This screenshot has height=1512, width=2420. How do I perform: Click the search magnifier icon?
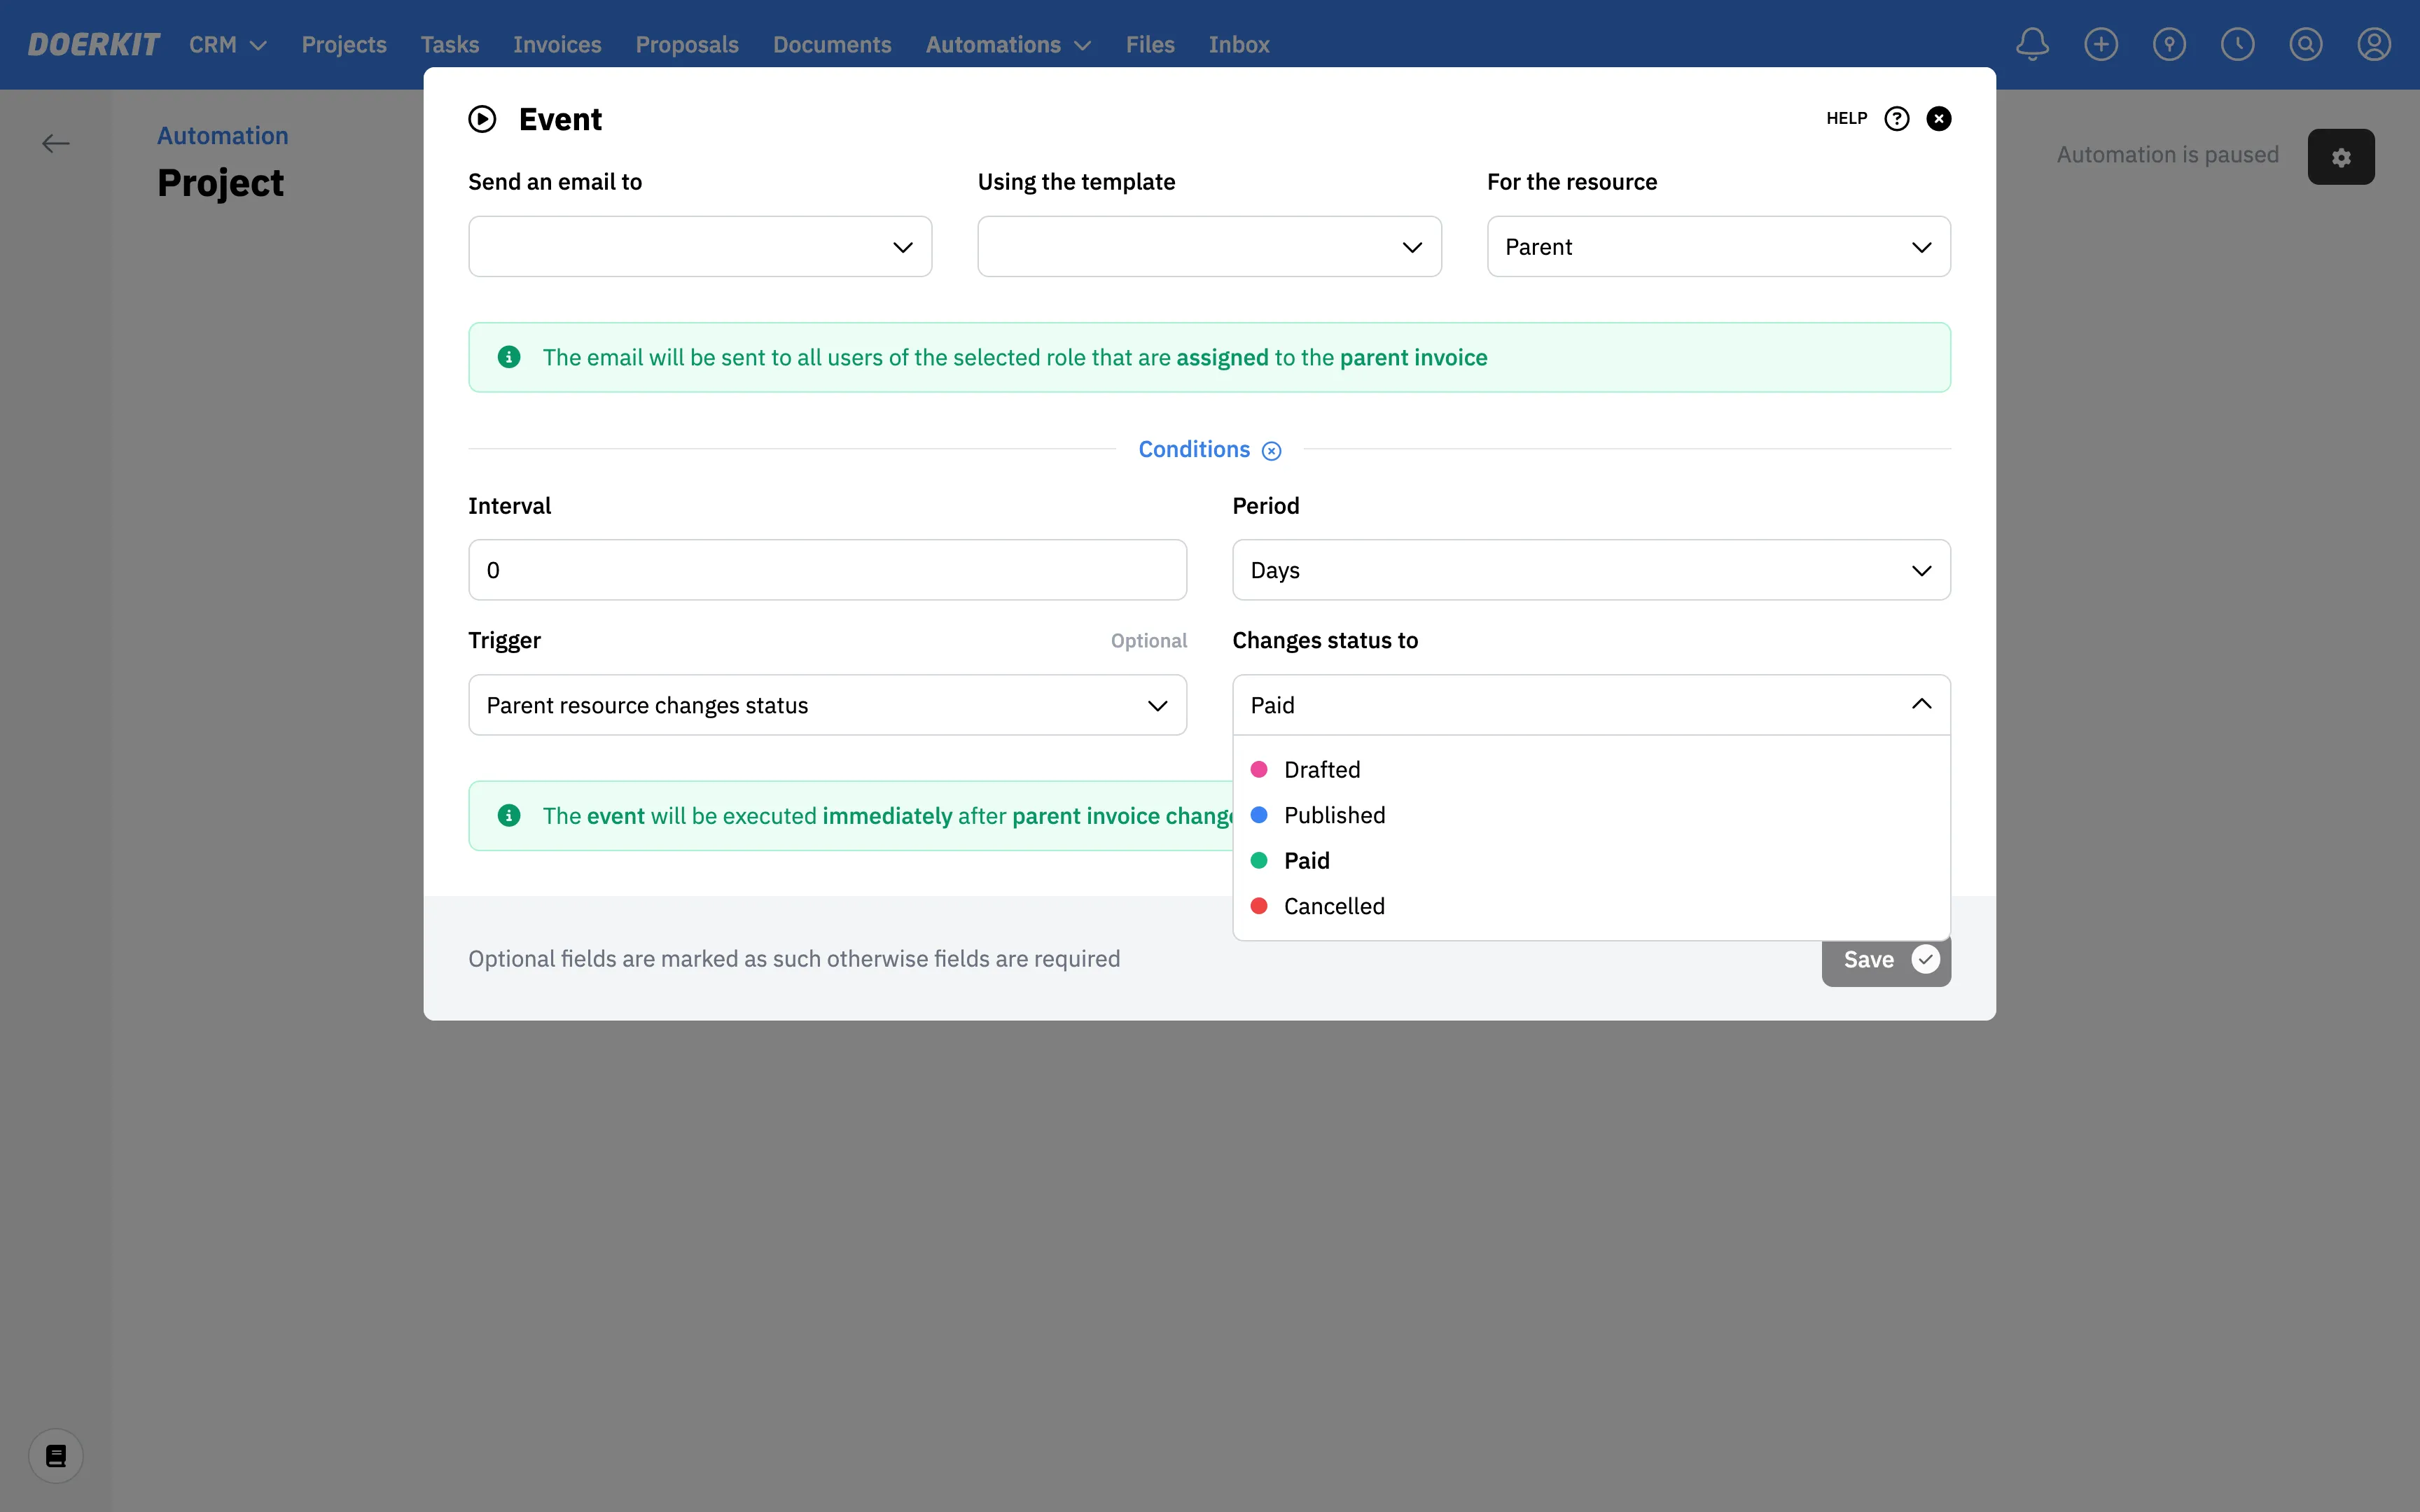[x=2305, y=44]
